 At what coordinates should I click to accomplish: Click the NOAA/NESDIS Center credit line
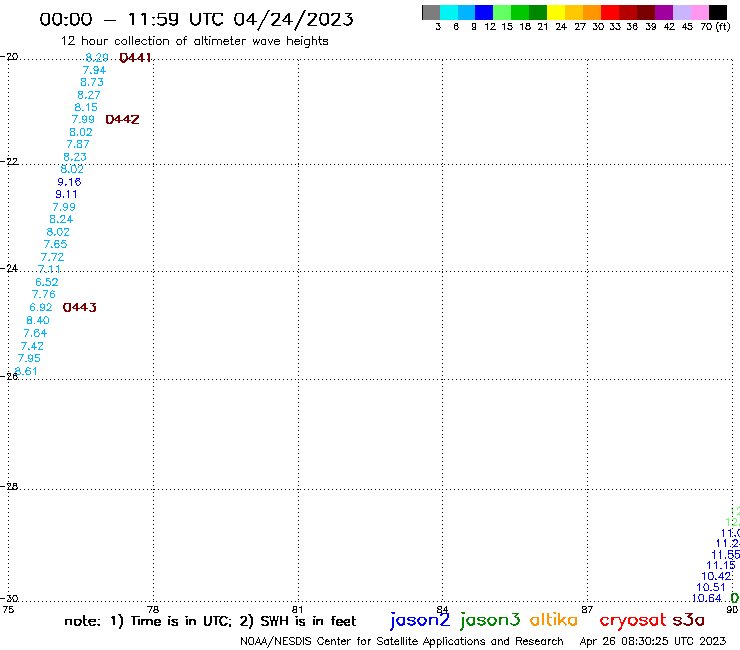pyautogui.click(x=402, y=641)
